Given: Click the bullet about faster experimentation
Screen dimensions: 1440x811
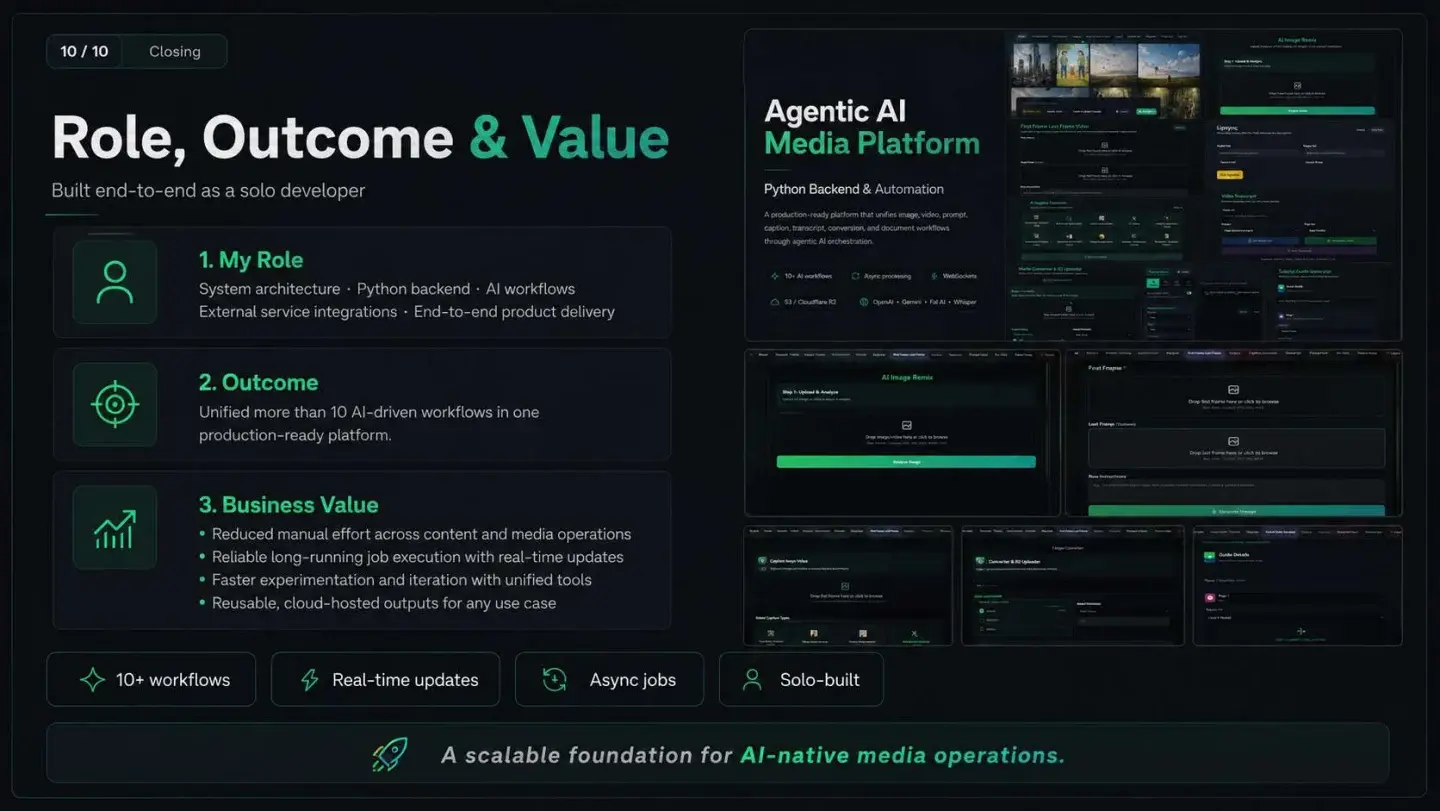Looking at the screenshot, I should 395,580.
